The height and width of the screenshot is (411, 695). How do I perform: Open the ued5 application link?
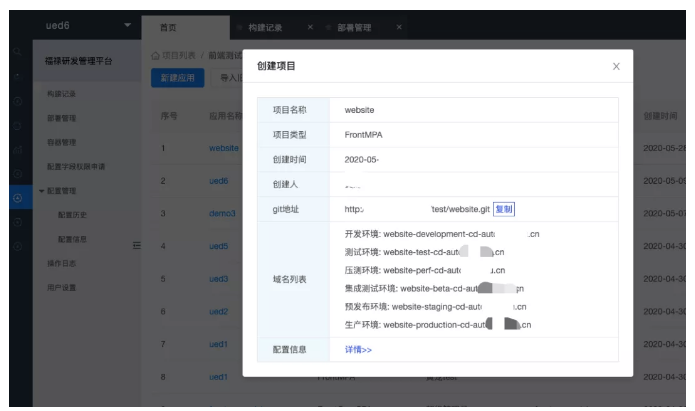(219, 246)
